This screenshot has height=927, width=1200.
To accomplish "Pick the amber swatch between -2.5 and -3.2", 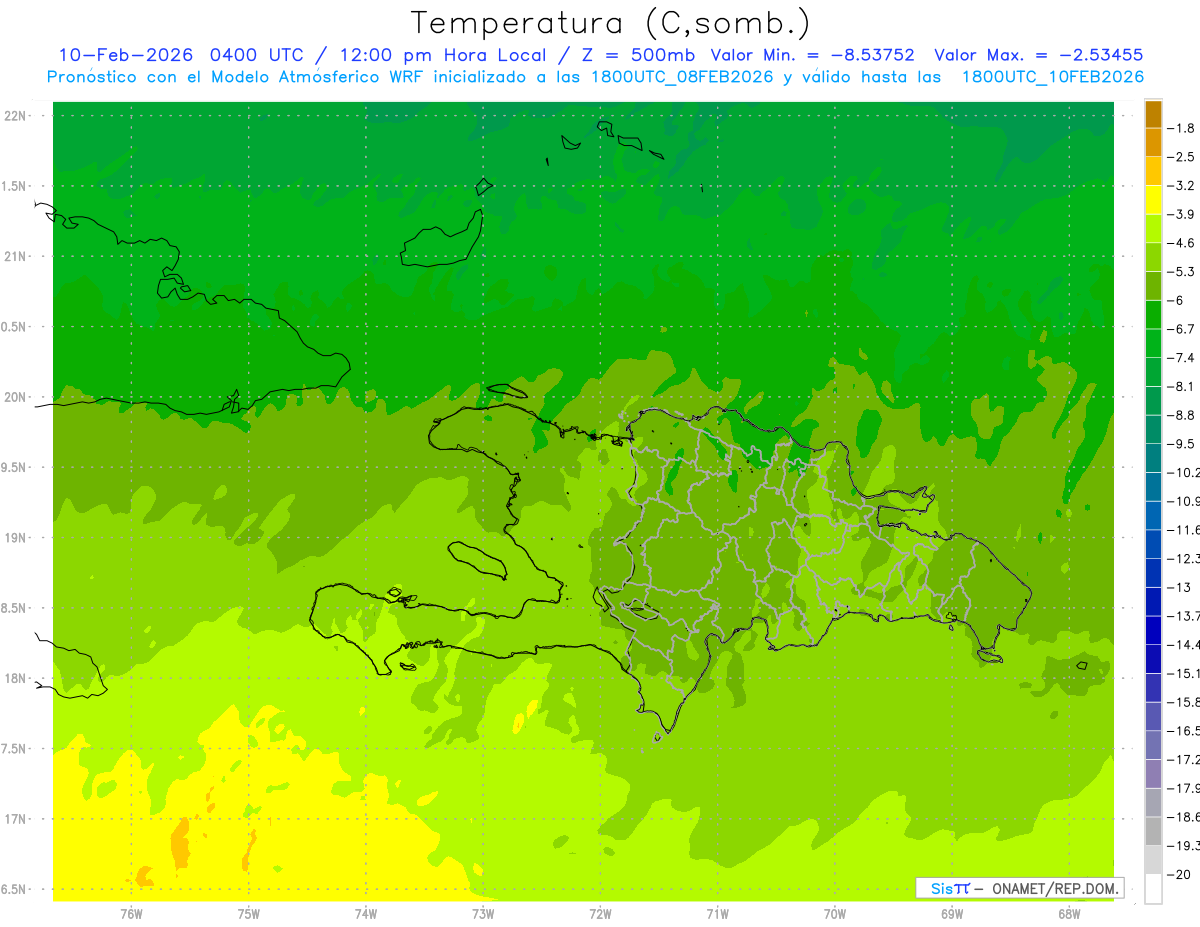I will [x=1153, y=171].
